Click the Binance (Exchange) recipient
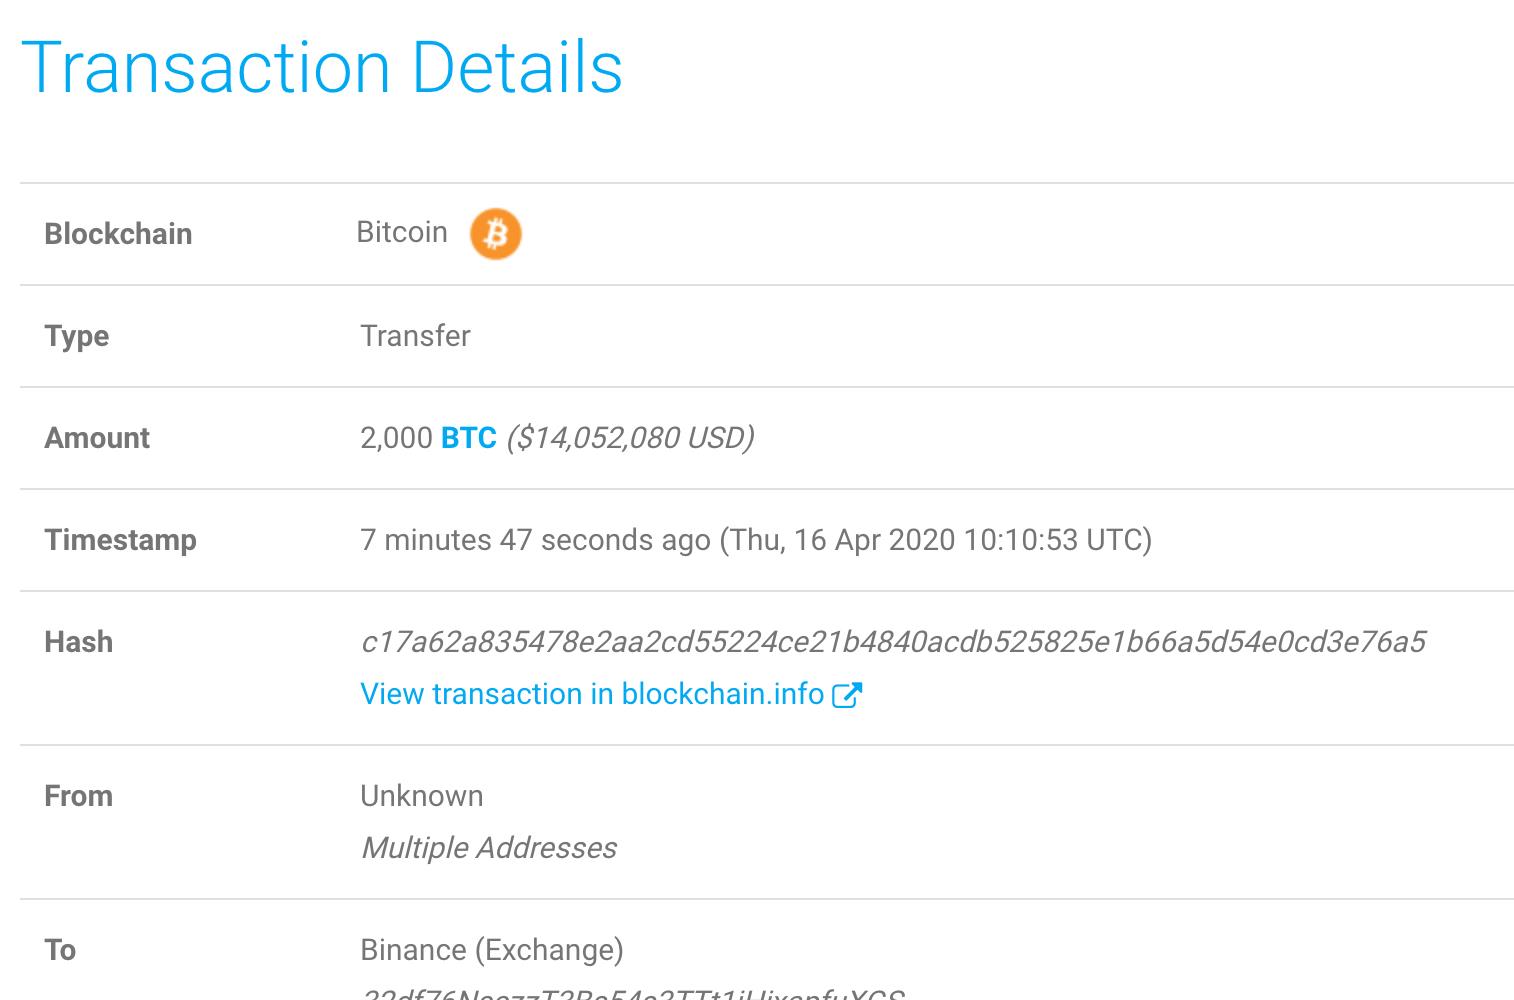This screenshot has width=1514, height=1000. click(x=492, y=950)
